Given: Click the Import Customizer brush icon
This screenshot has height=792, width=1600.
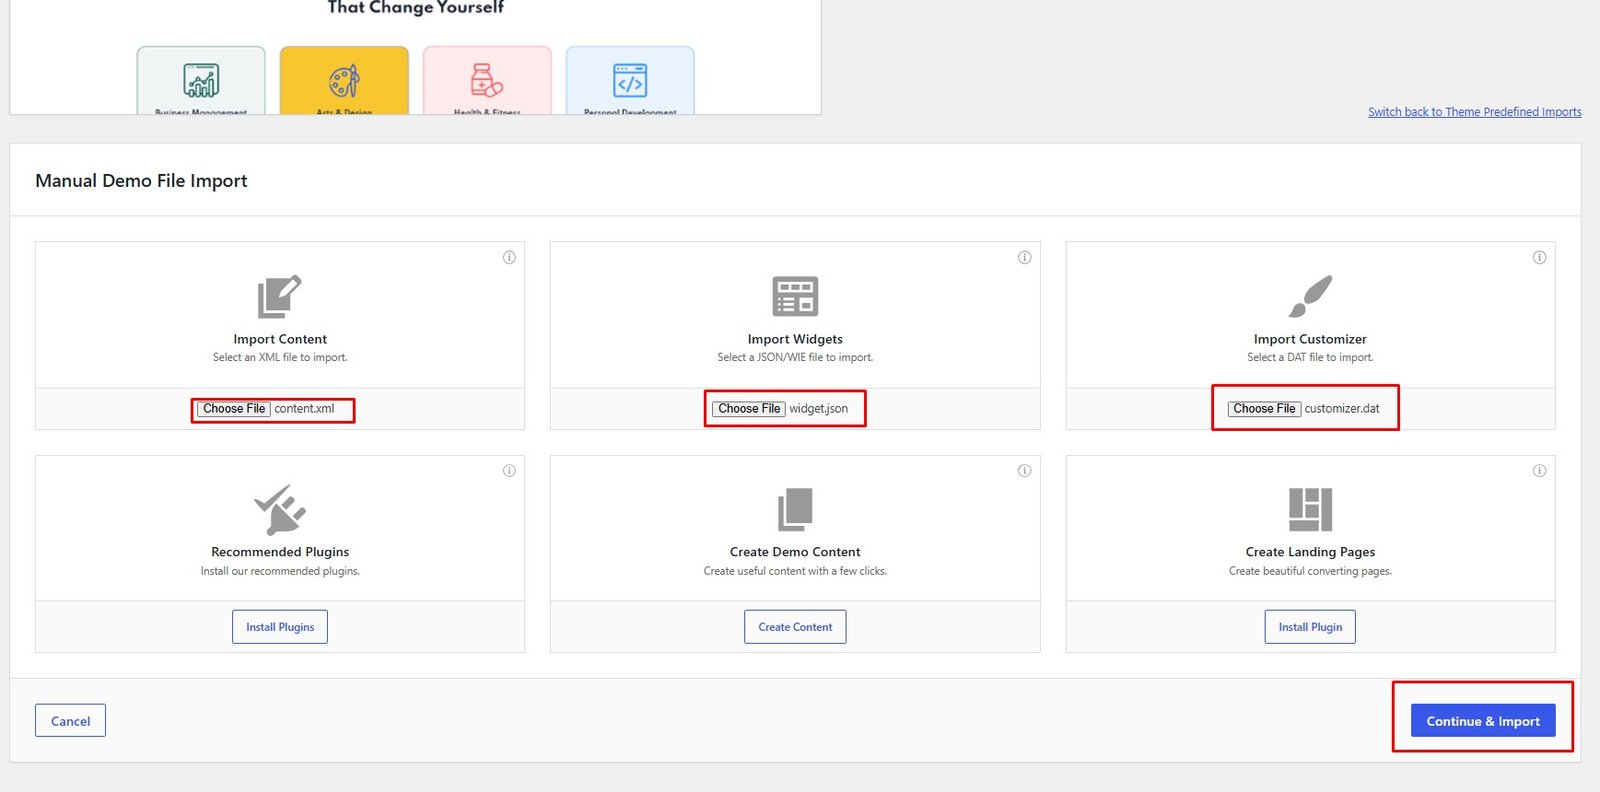Looking at the screenshot, I should click(1310, 296).
